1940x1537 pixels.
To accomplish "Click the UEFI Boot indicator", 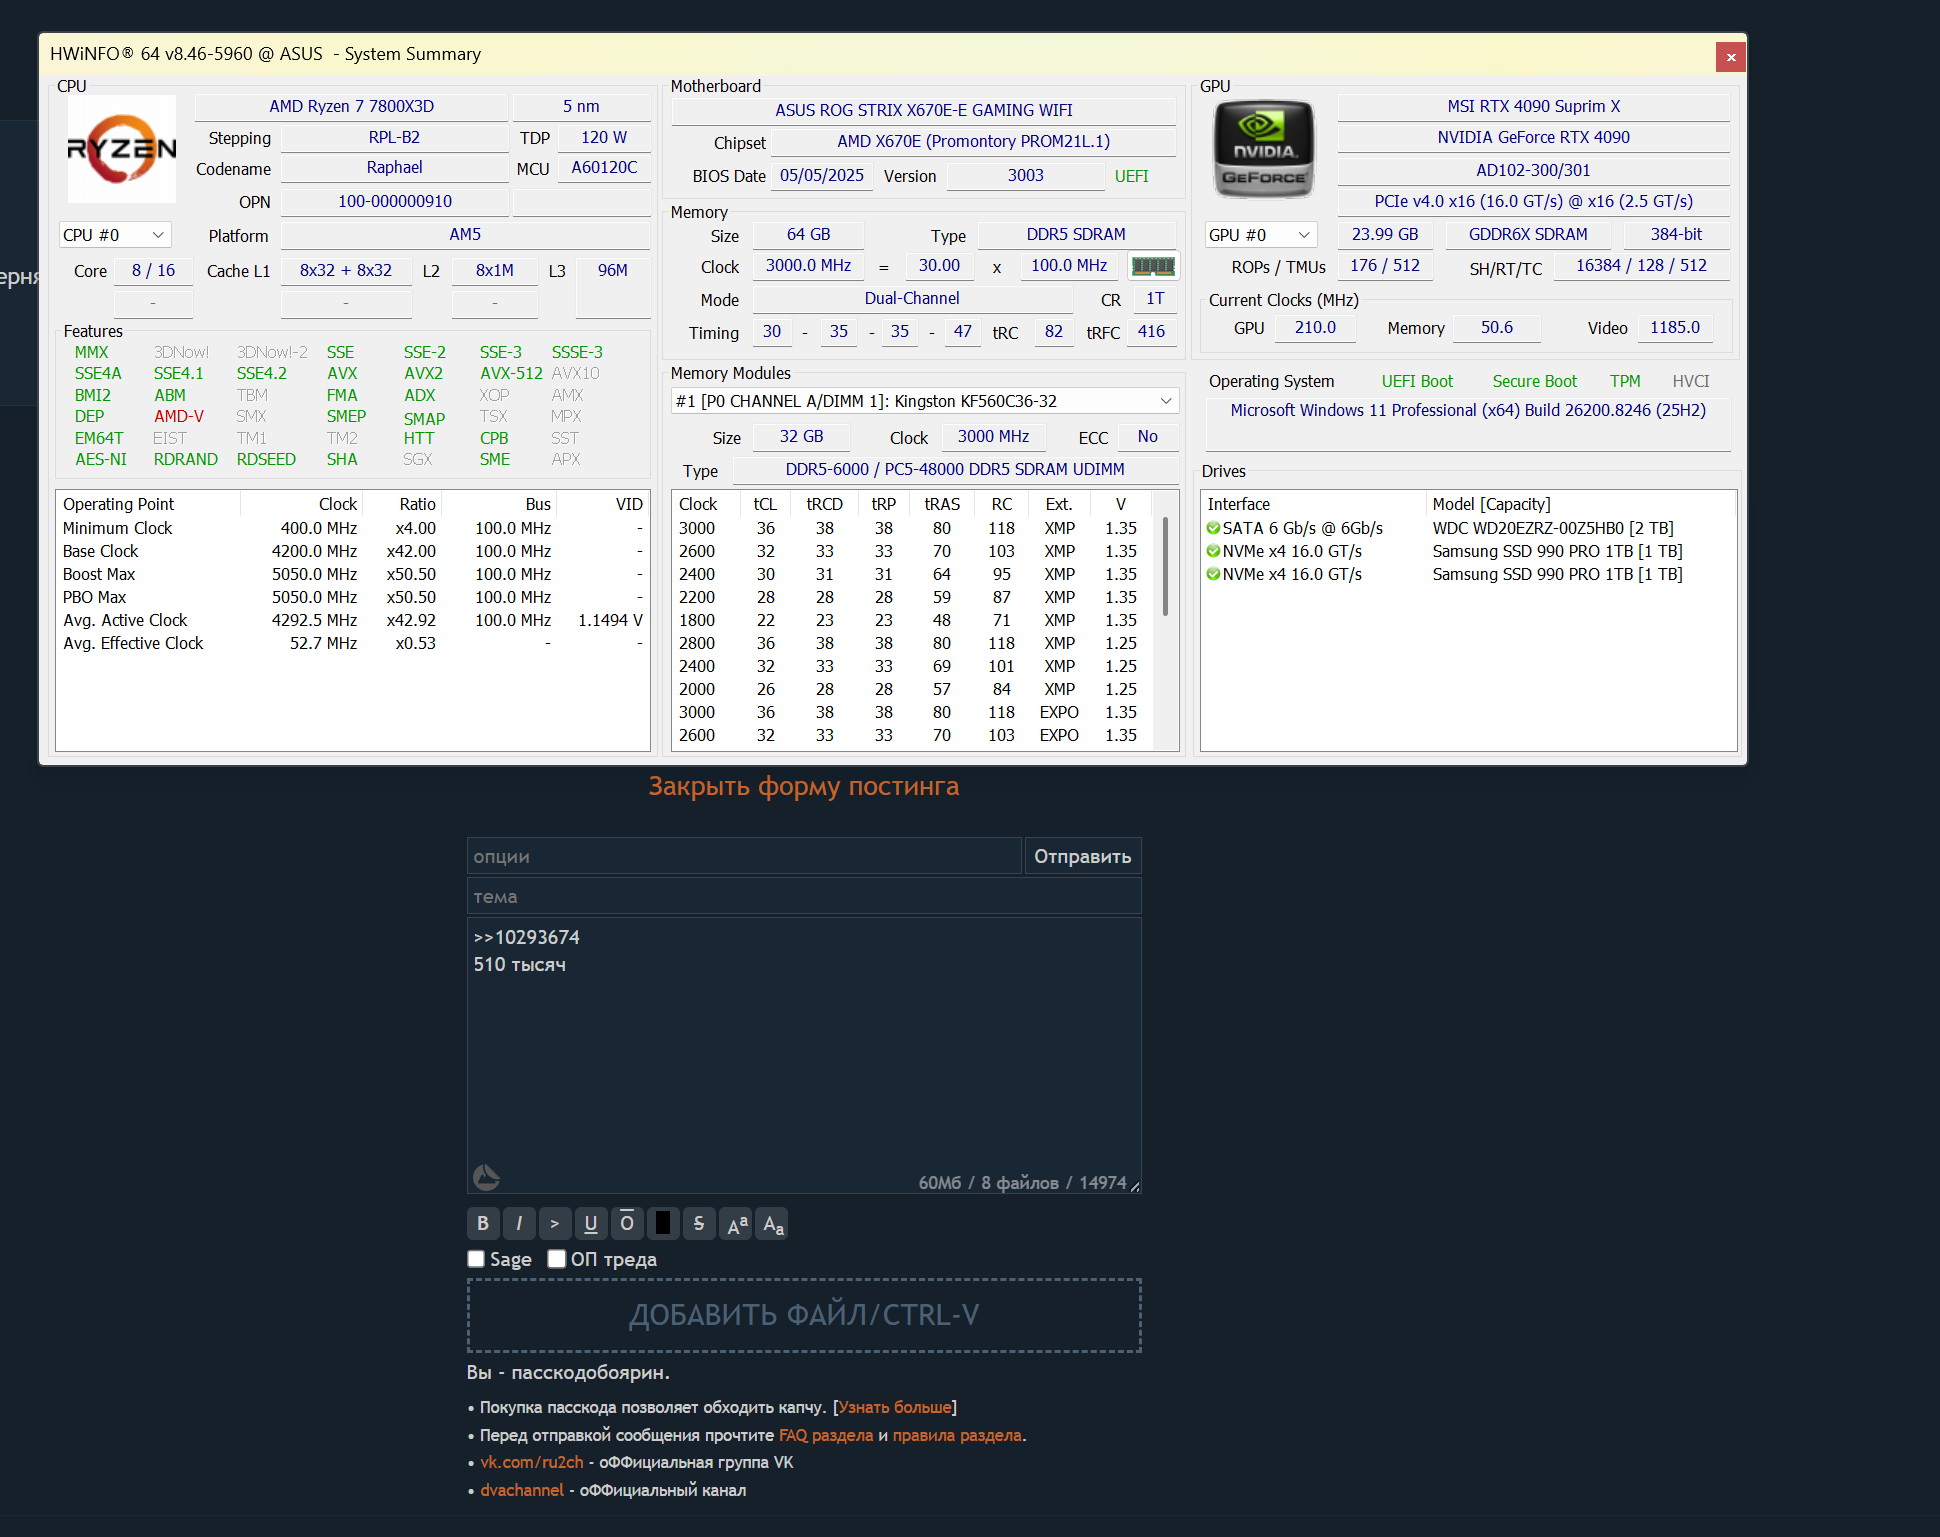I will (x=1417, y=381).
